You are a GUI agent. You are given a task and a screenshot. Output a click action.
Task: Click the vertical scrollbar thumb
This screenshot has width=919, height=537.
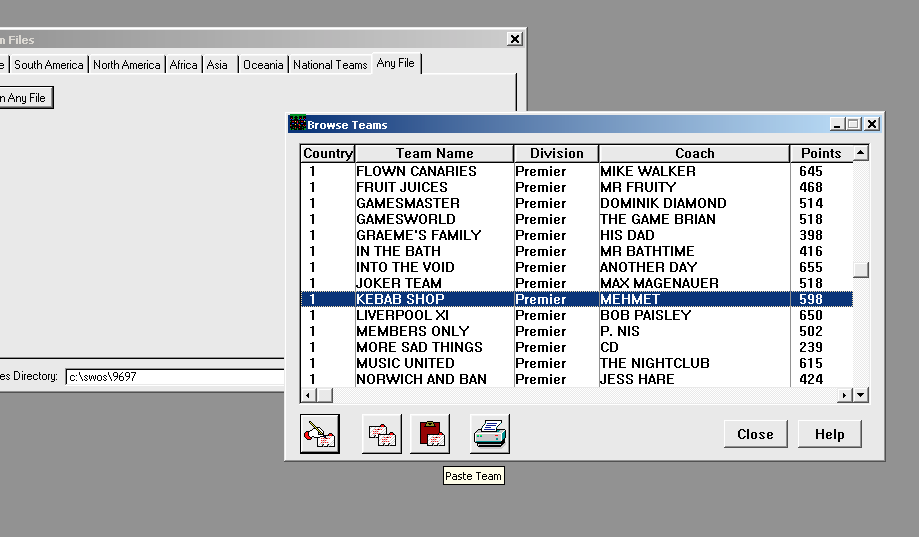(x=861, y=269)
